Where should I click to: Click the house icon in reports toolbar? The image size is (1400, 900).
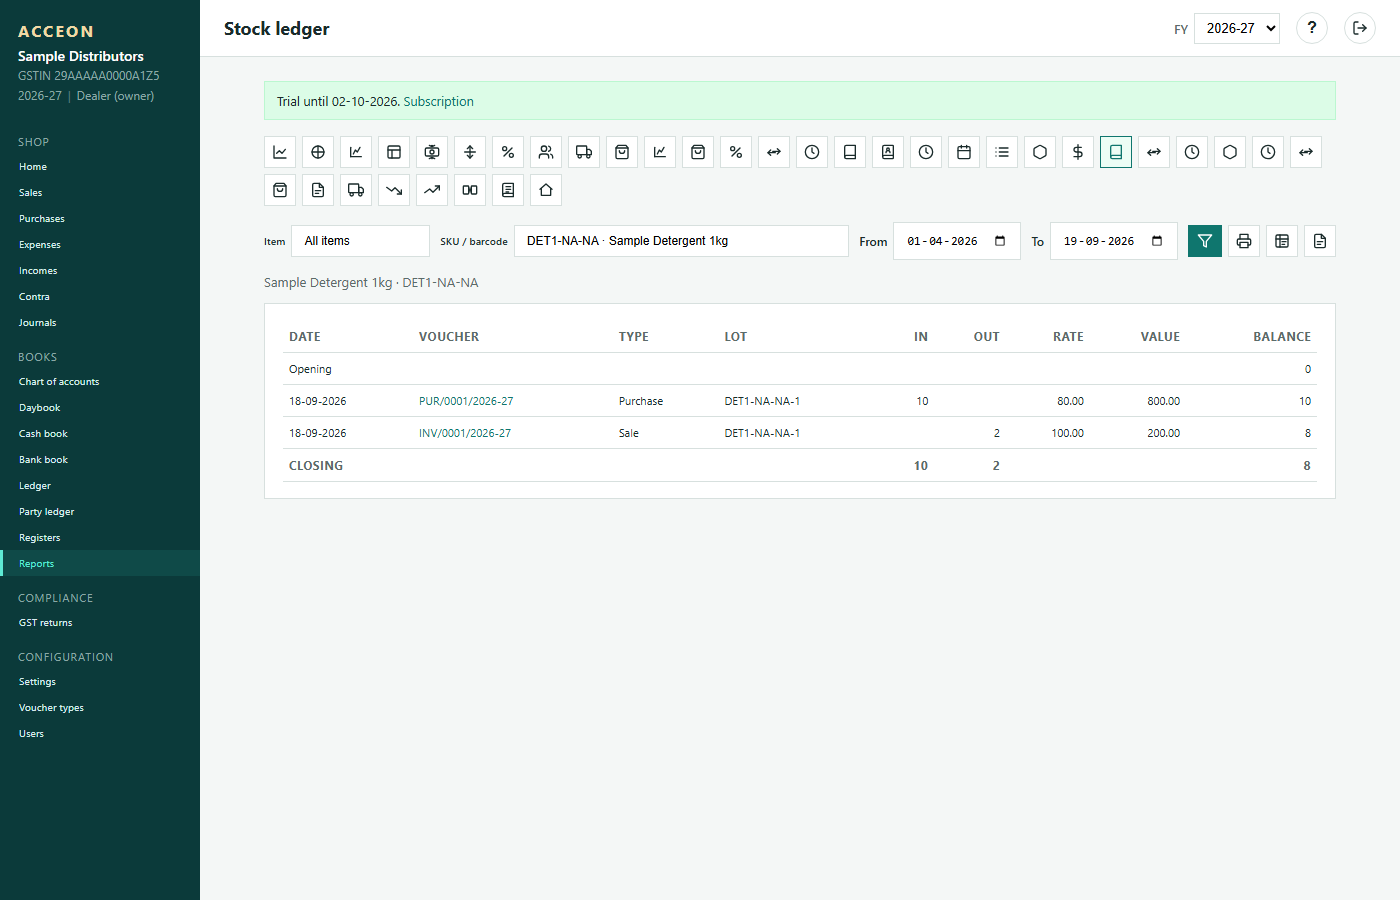tap(546, 190)
